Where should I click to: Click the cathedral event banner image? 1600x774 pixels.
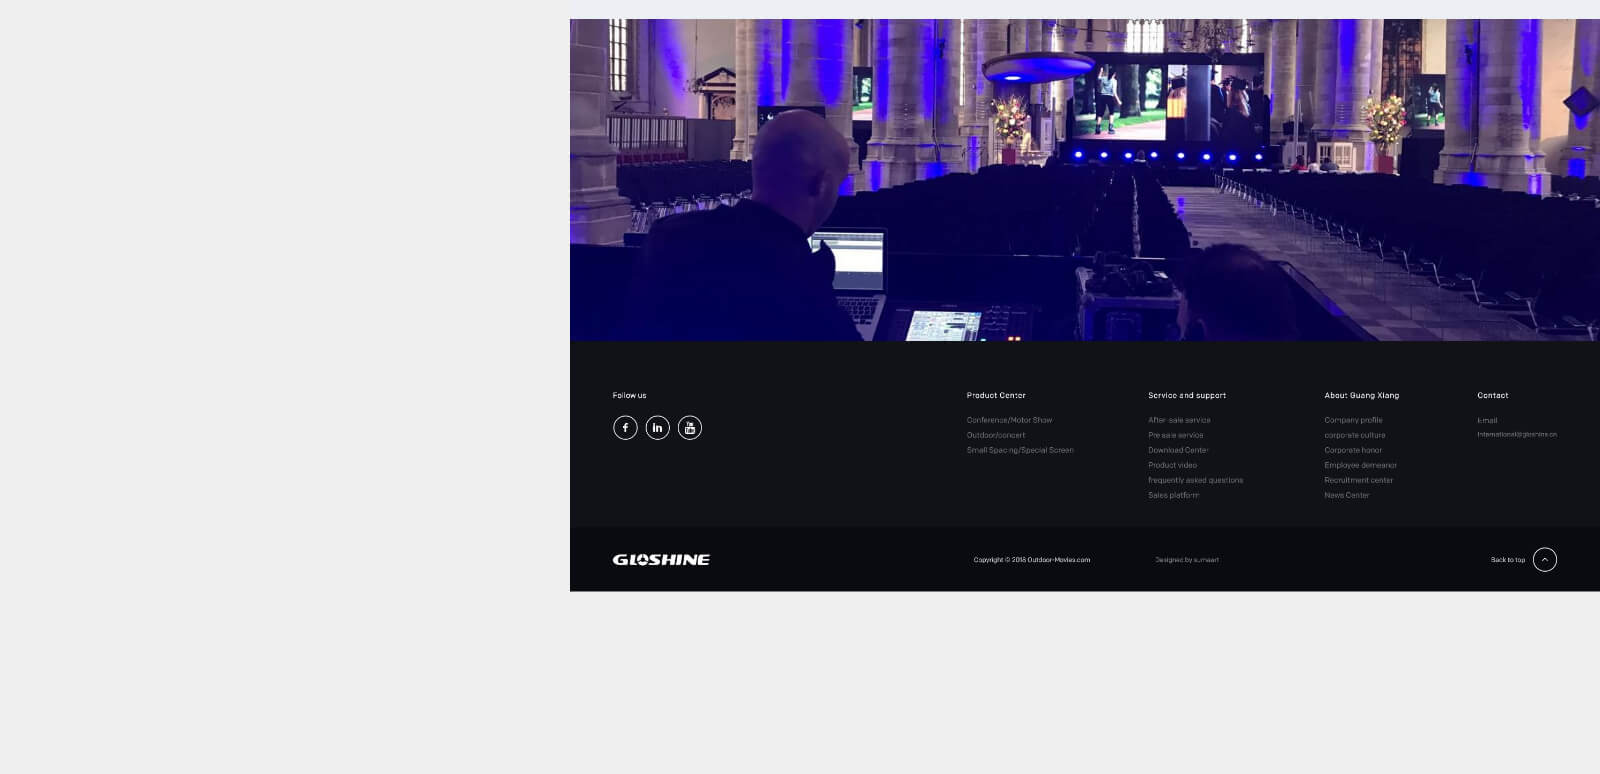tap(1084, 180)
